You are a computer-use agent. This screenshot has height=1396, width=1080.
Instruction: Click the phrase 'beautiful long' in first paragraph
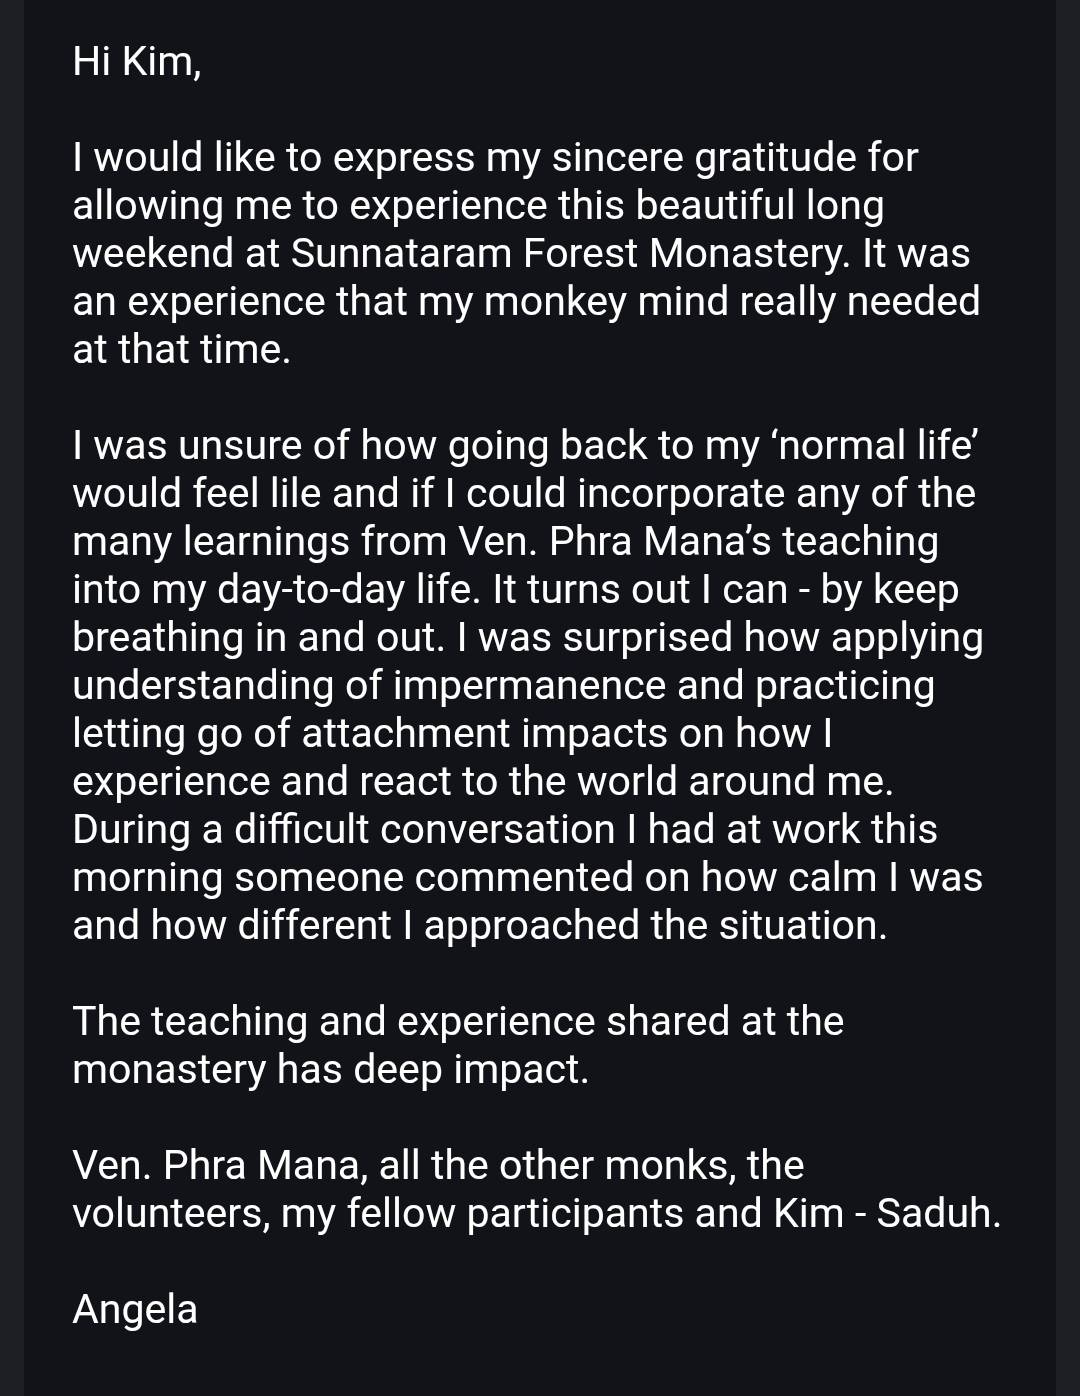pos(760,205)
